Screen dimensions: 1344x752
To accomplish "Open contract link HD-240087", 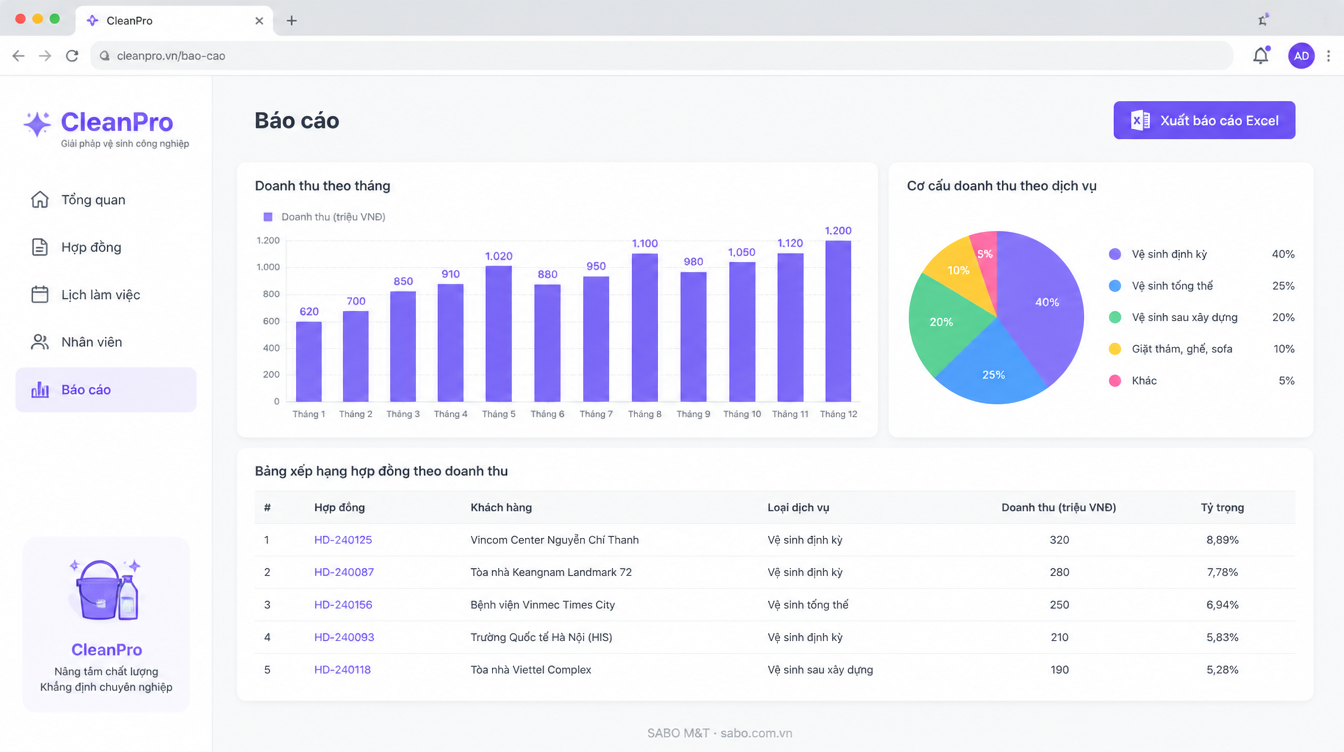I will click(344, 572).
